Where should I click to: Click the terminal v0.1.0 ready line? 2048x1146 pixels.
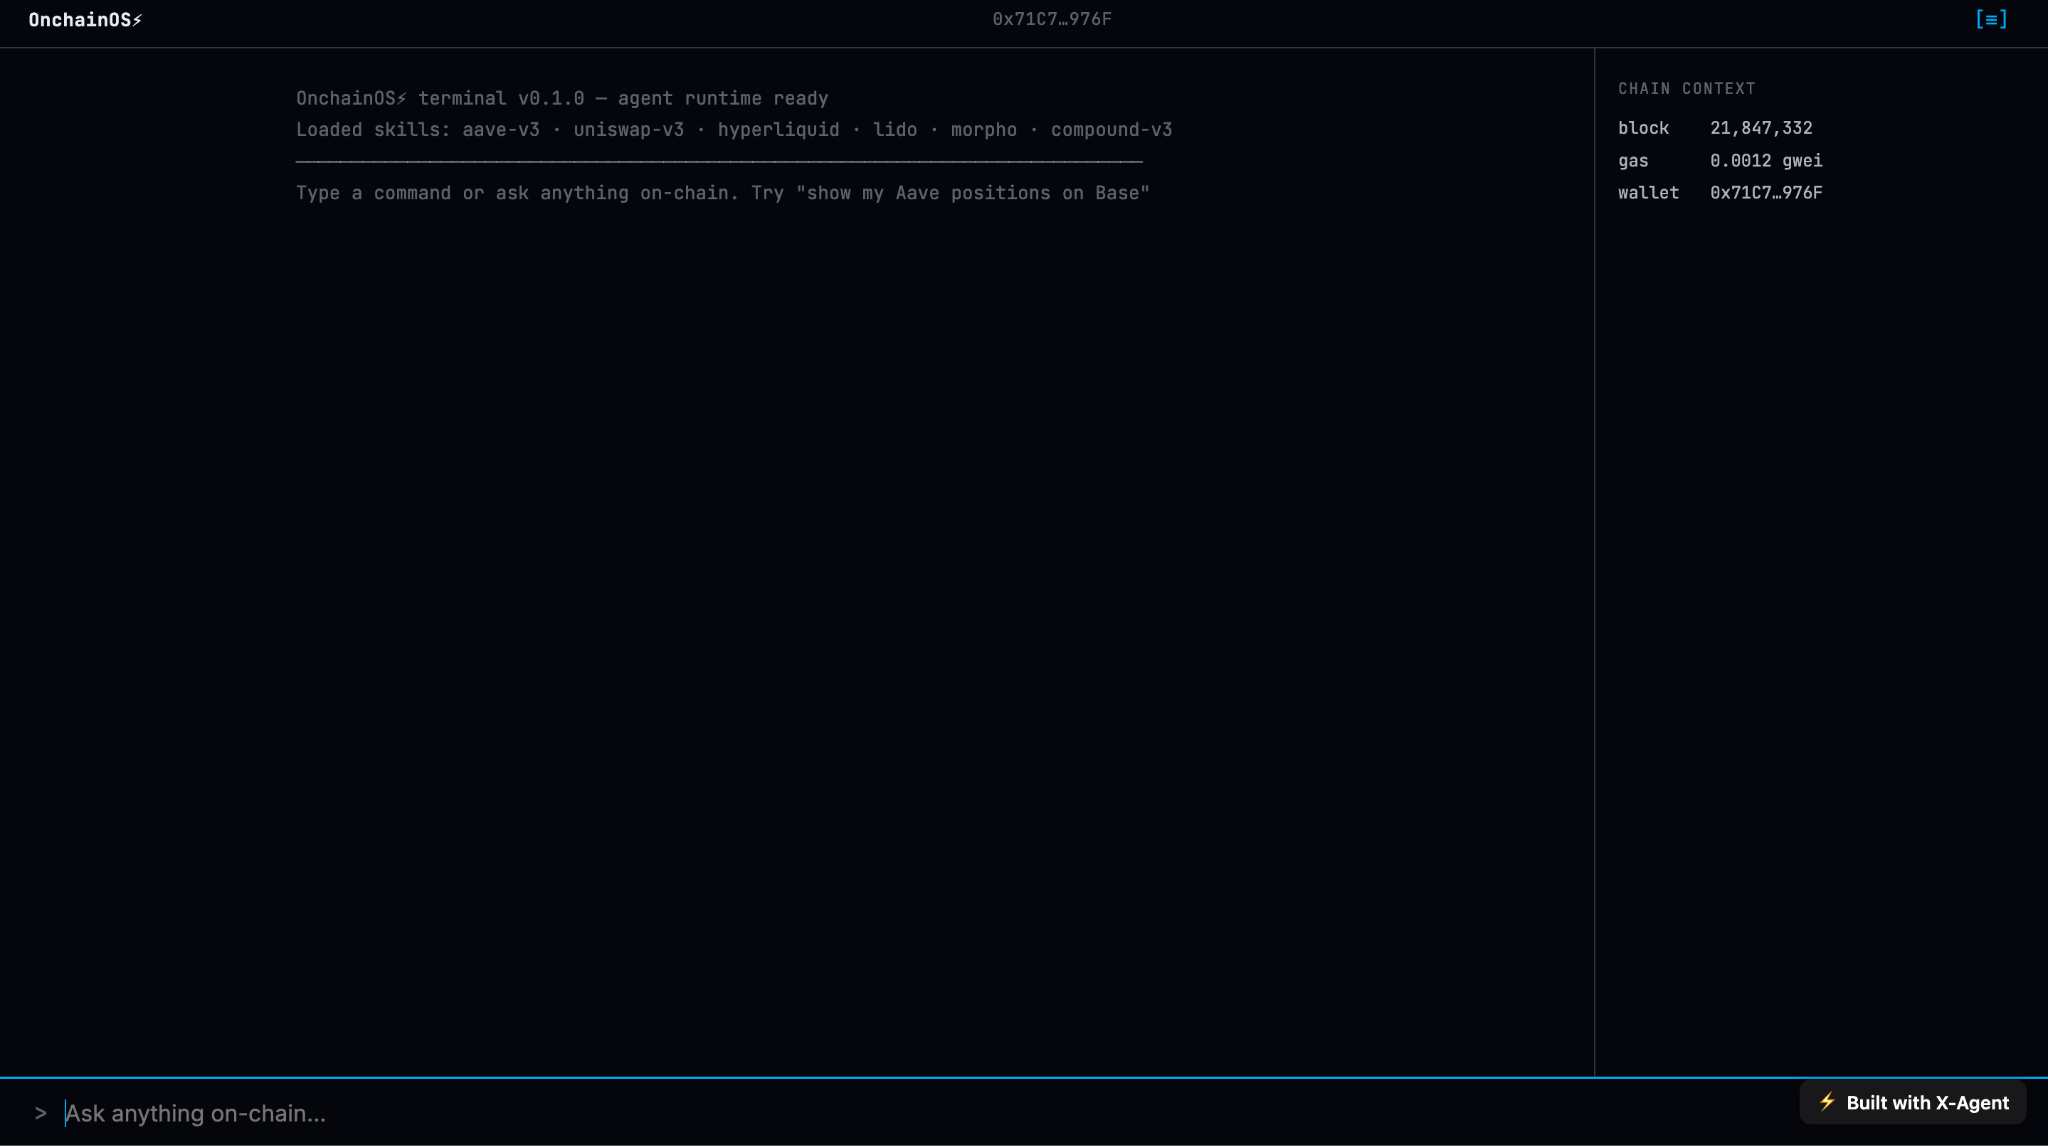click(x=562, y=98)
